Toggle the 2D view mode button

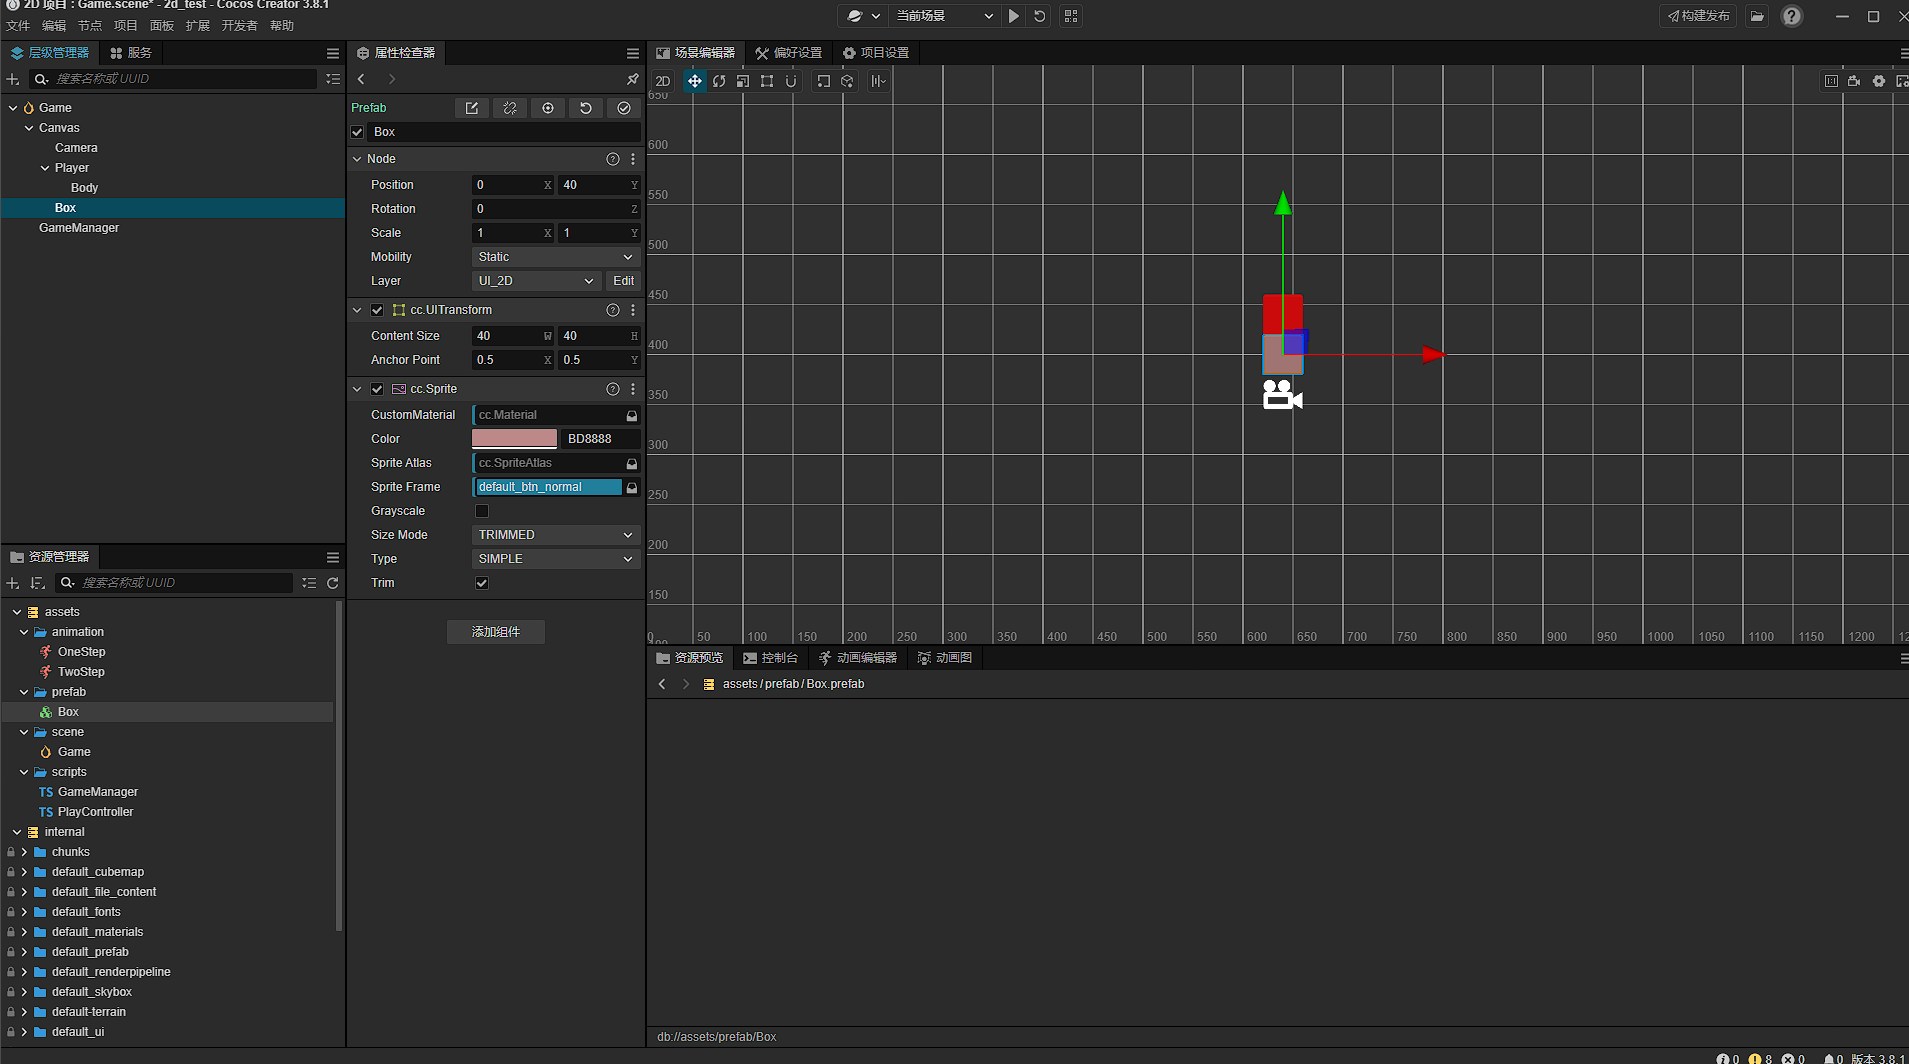(x=663, y=81)
